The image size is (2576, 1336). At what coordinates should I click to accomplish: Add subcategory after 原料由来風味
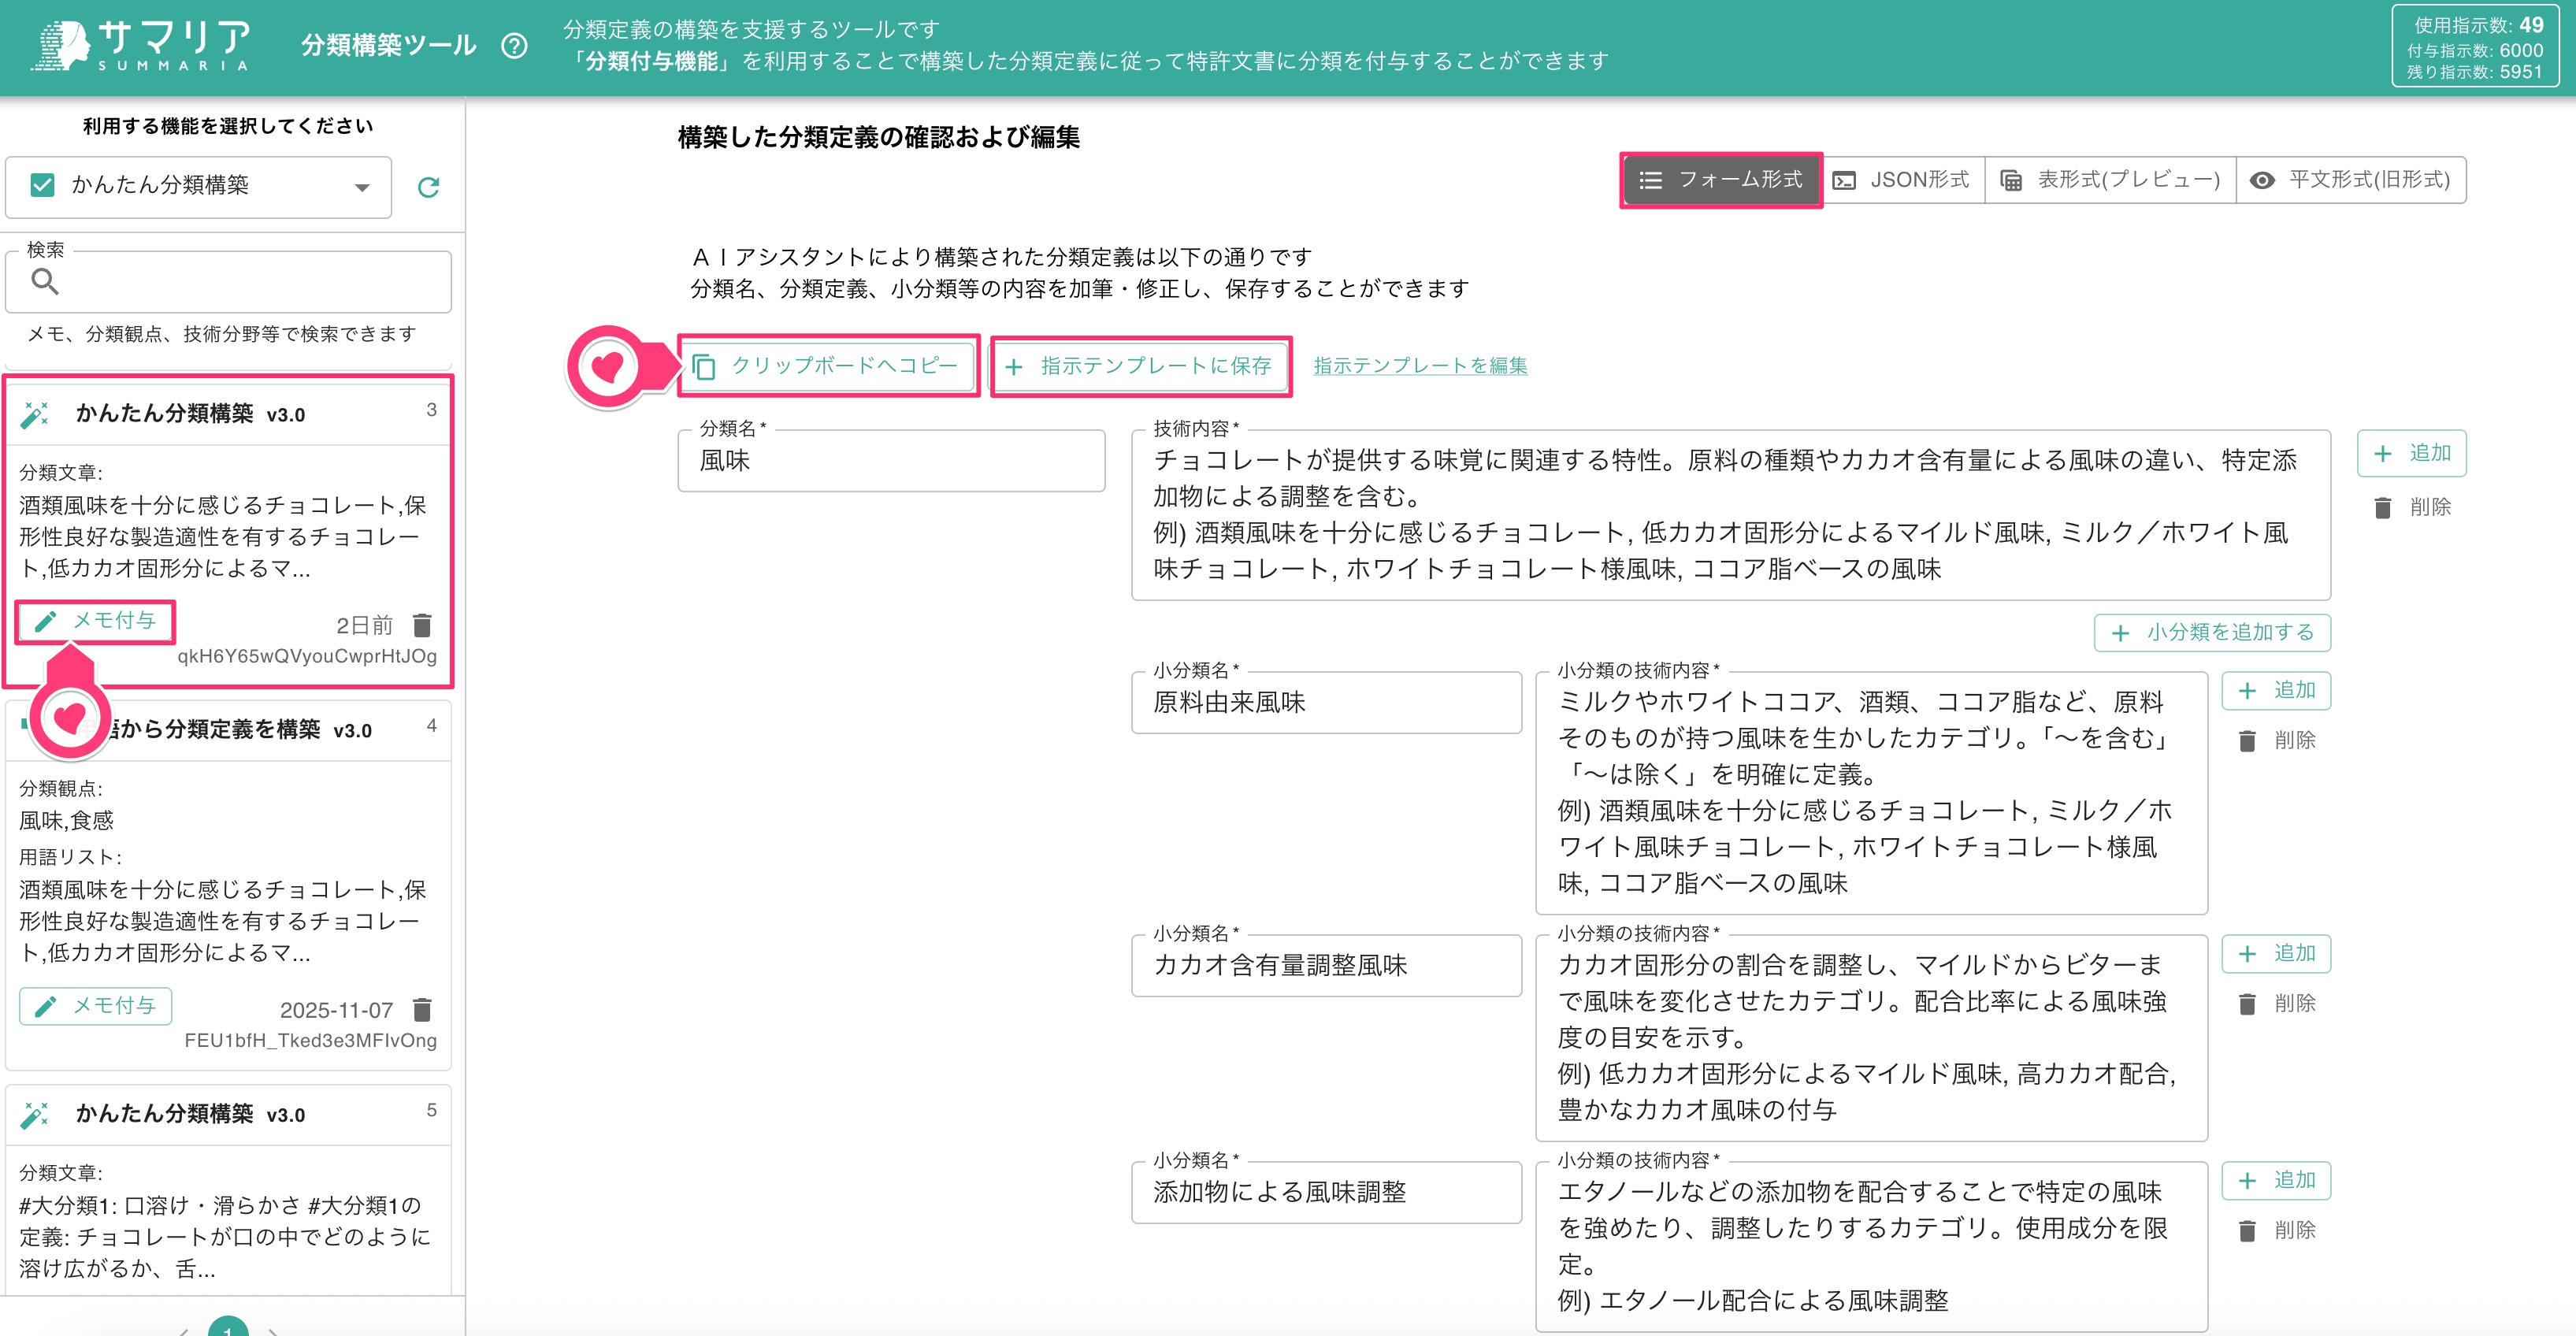click(2276, 691)
